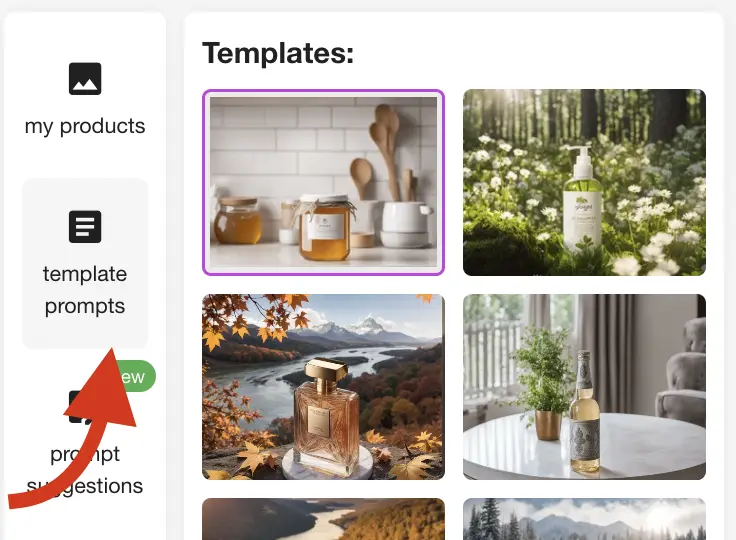Click the perfume bottle in autumn template
The image size is (736, 540).
324,418
